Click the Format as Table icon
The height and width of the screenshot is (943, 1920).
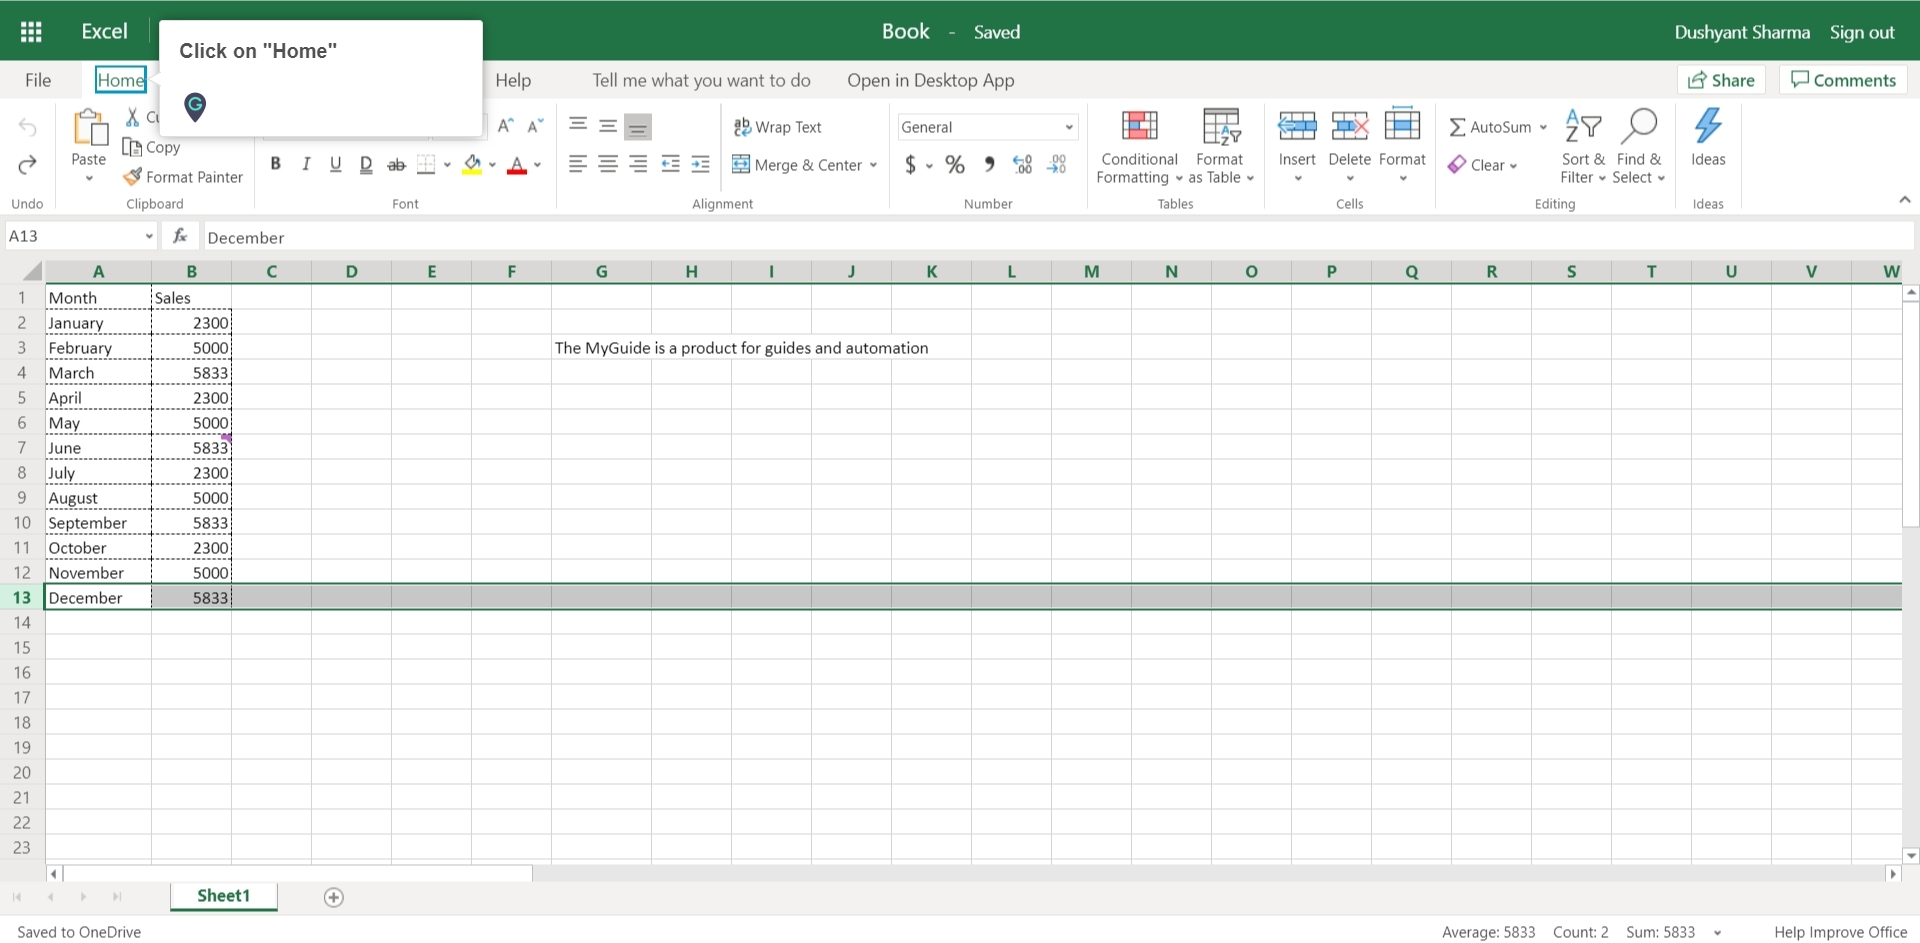point(1220,128)
